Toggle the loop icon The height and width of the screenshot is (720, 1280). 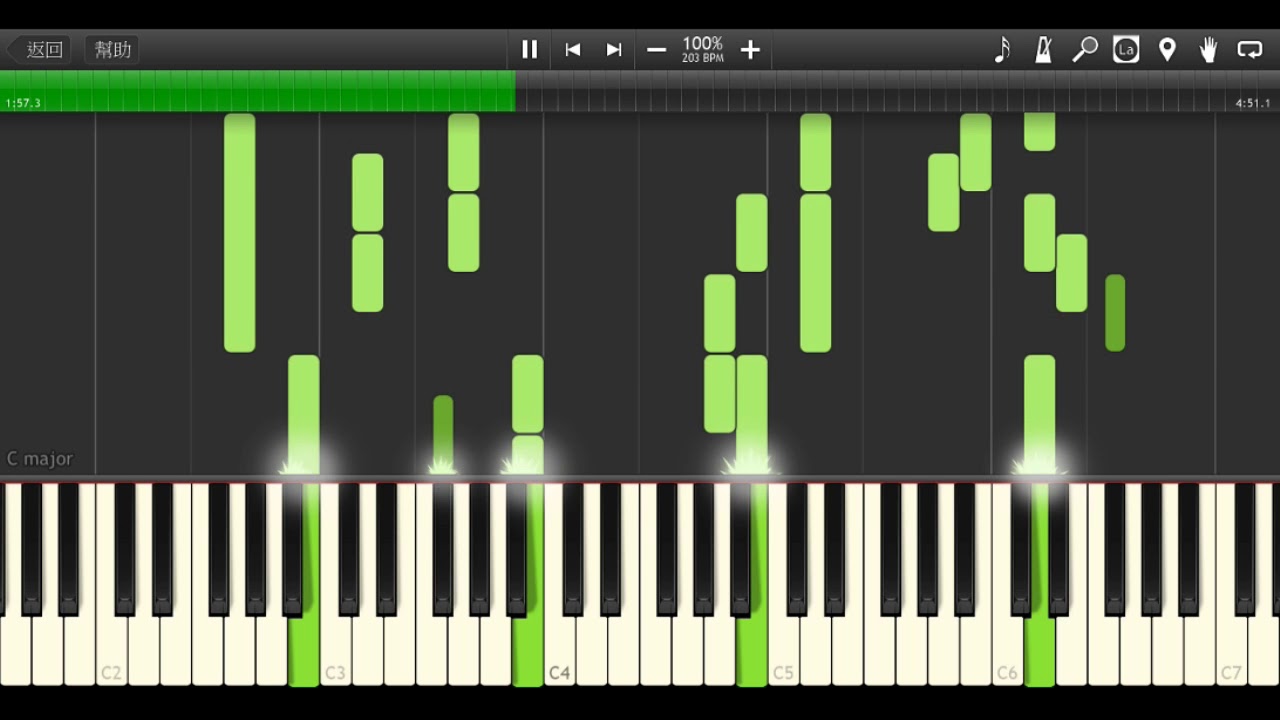1250,49
